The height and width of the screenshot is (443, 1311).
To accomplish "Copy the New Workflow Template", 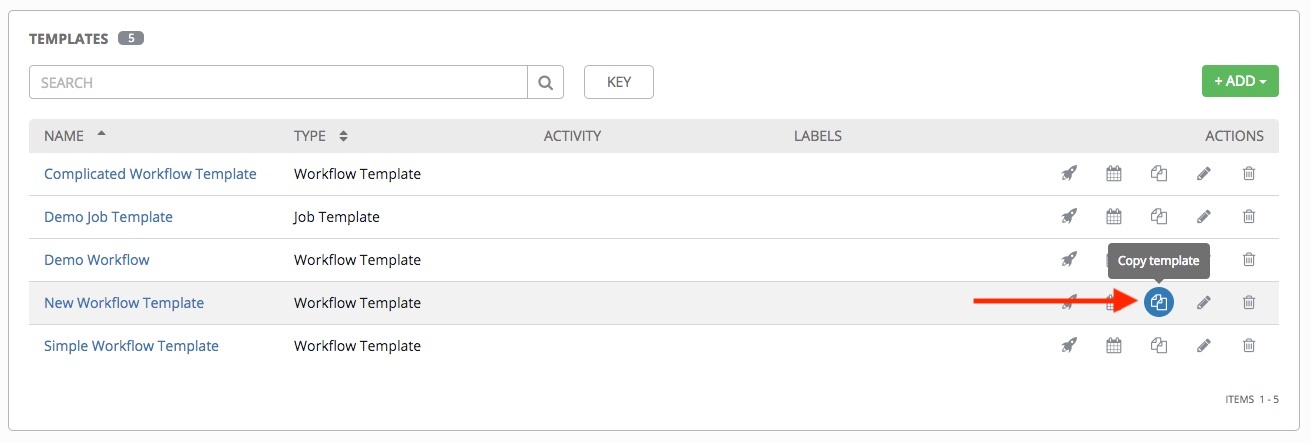I will pos(1159,302).
